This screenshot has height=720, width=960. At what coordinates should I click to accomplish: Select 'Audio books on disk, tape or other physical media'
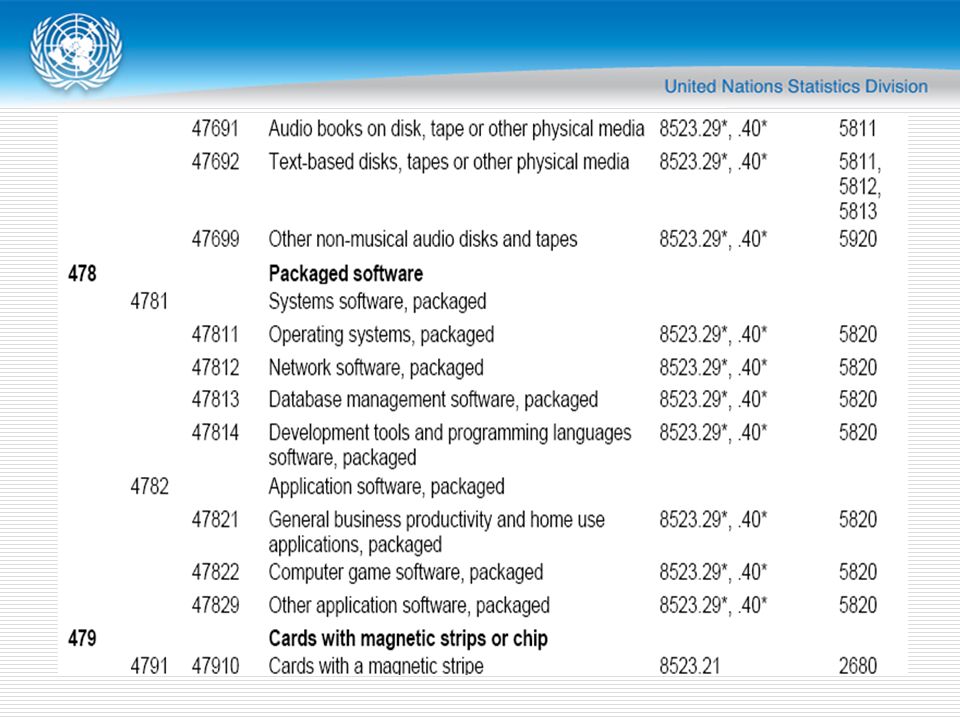(456, 129)
